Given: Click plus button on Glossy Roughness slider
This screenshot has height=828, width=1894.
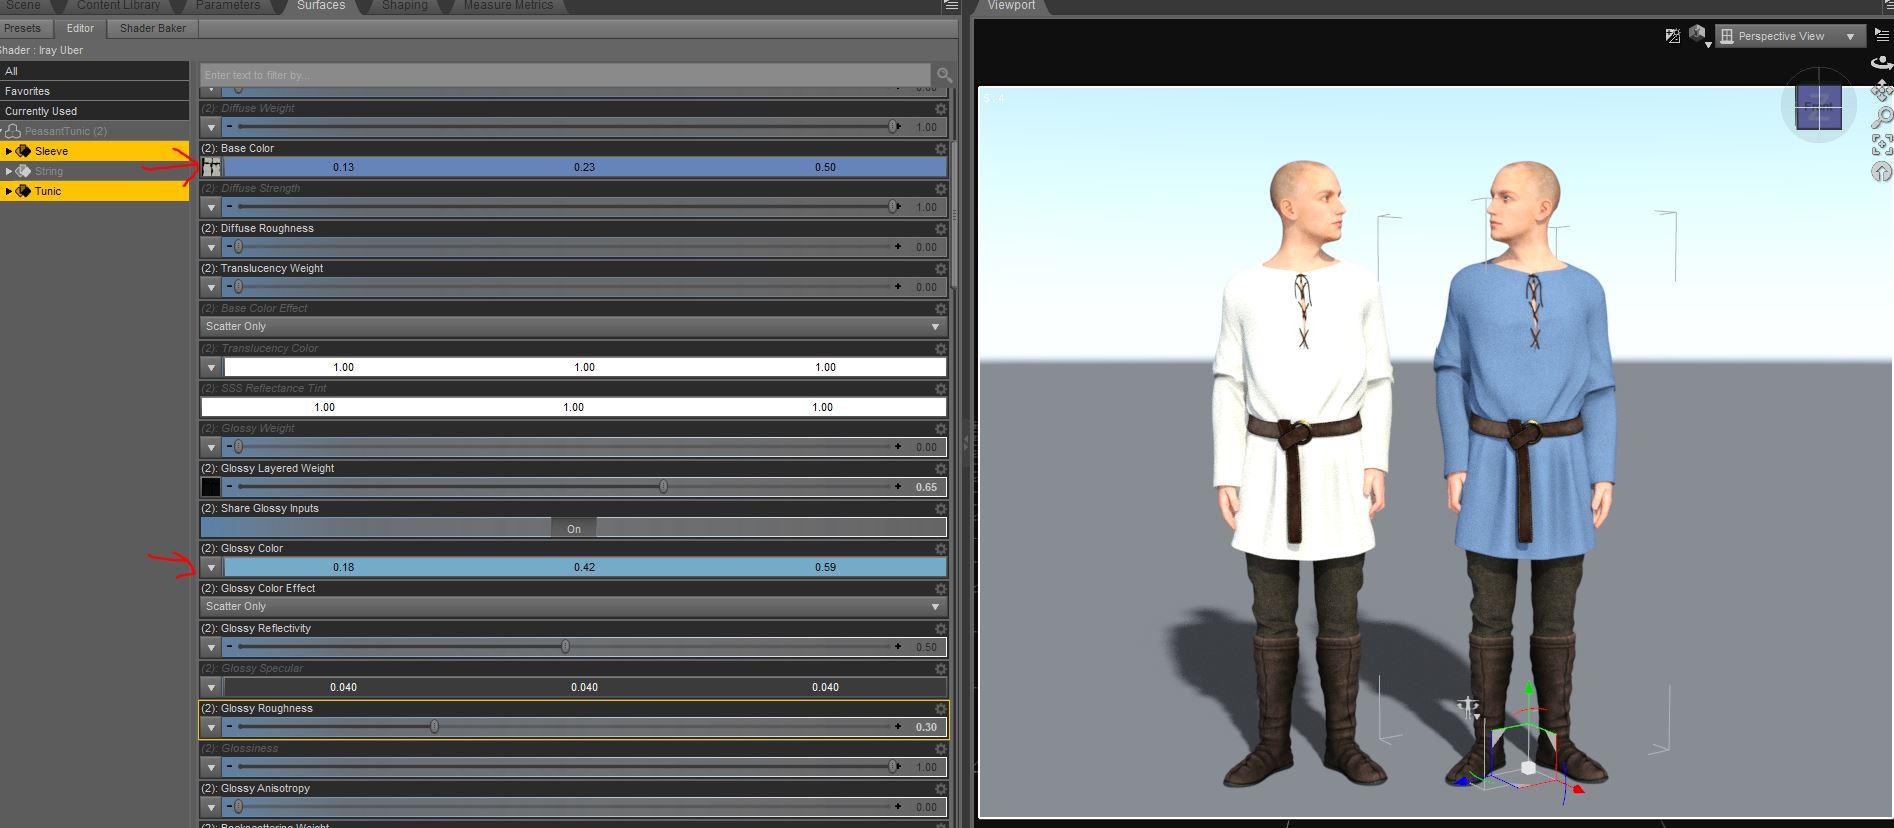Looking at the screenshot, I should [x=898, y=727].
